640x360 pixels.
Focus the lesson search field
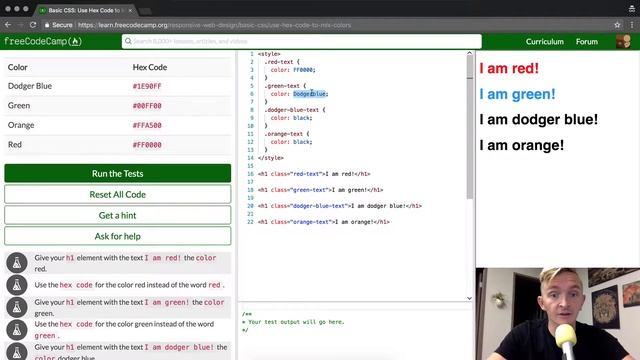click(x=302, y=41)
